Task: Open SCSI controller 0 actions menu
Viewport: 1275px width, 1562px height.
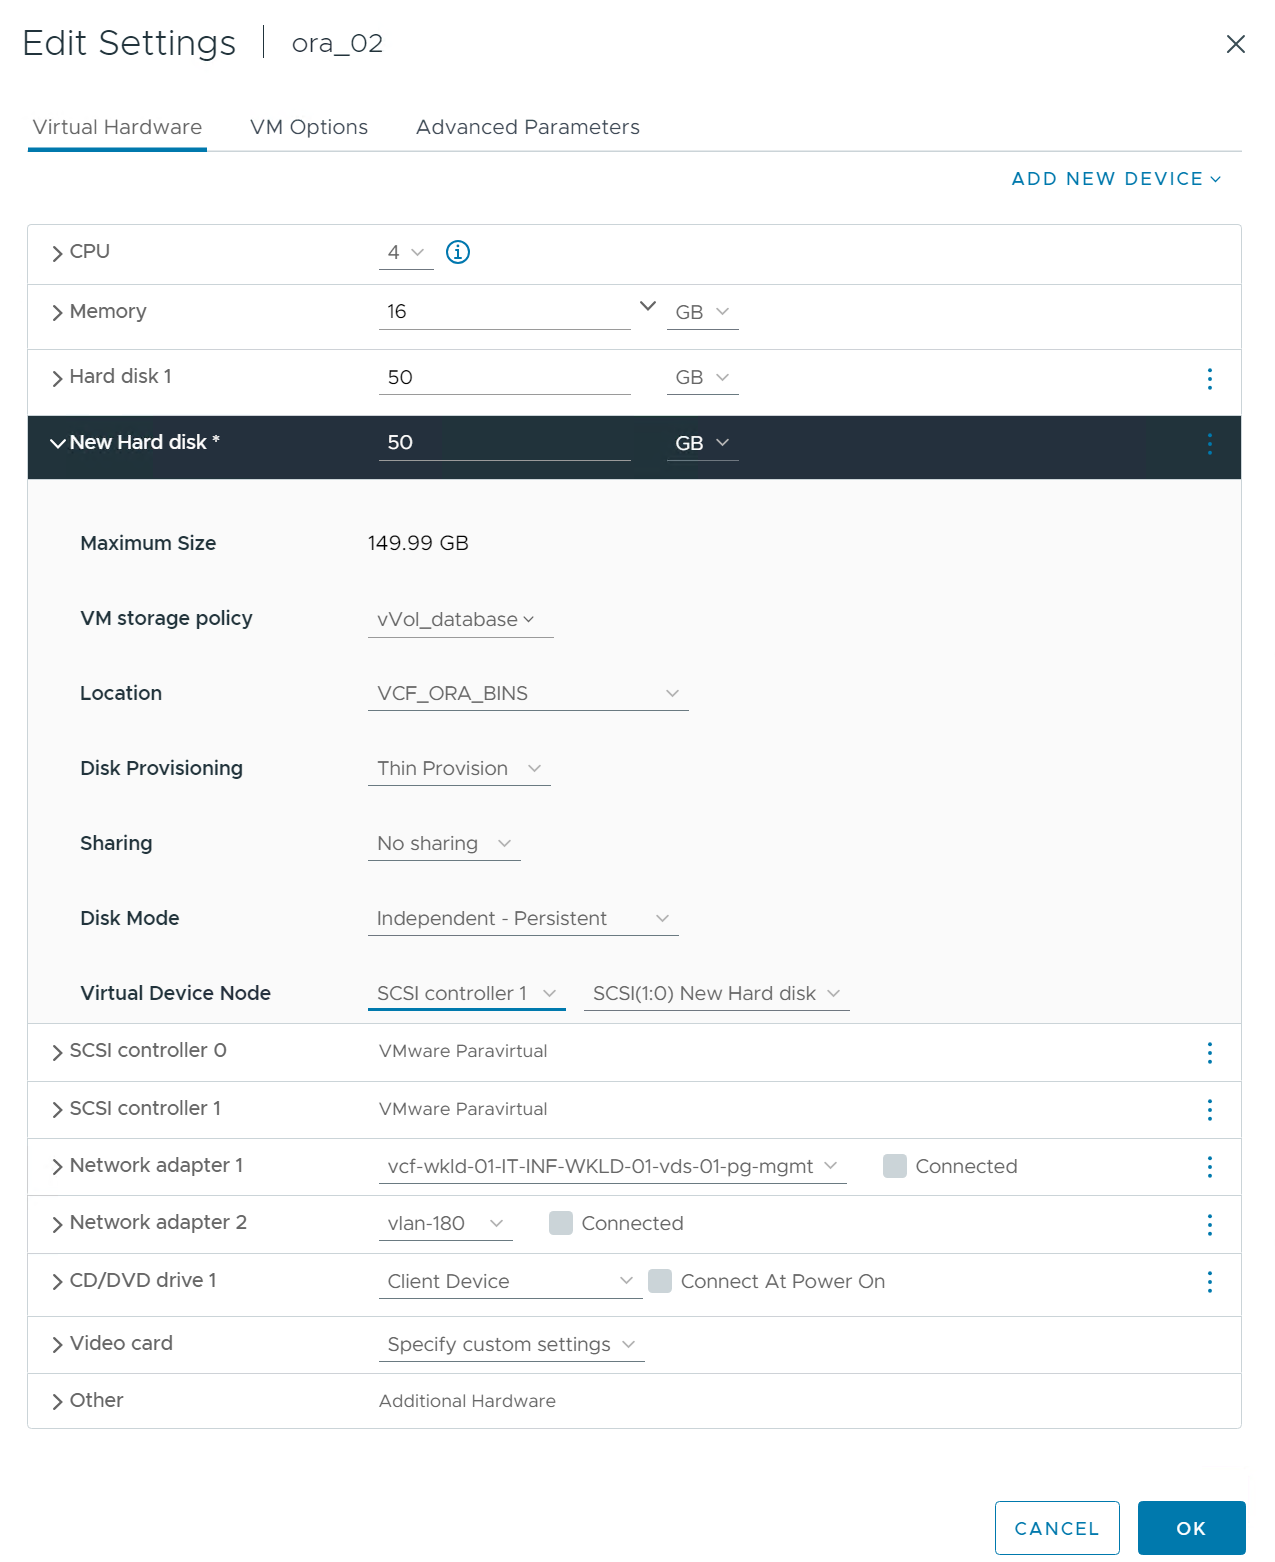Action: 1209,1052
